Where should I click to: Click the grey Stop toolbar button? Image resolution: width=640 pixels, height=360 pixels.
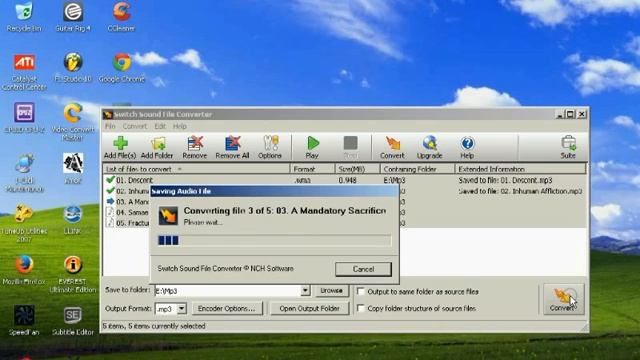click(351, 147)
